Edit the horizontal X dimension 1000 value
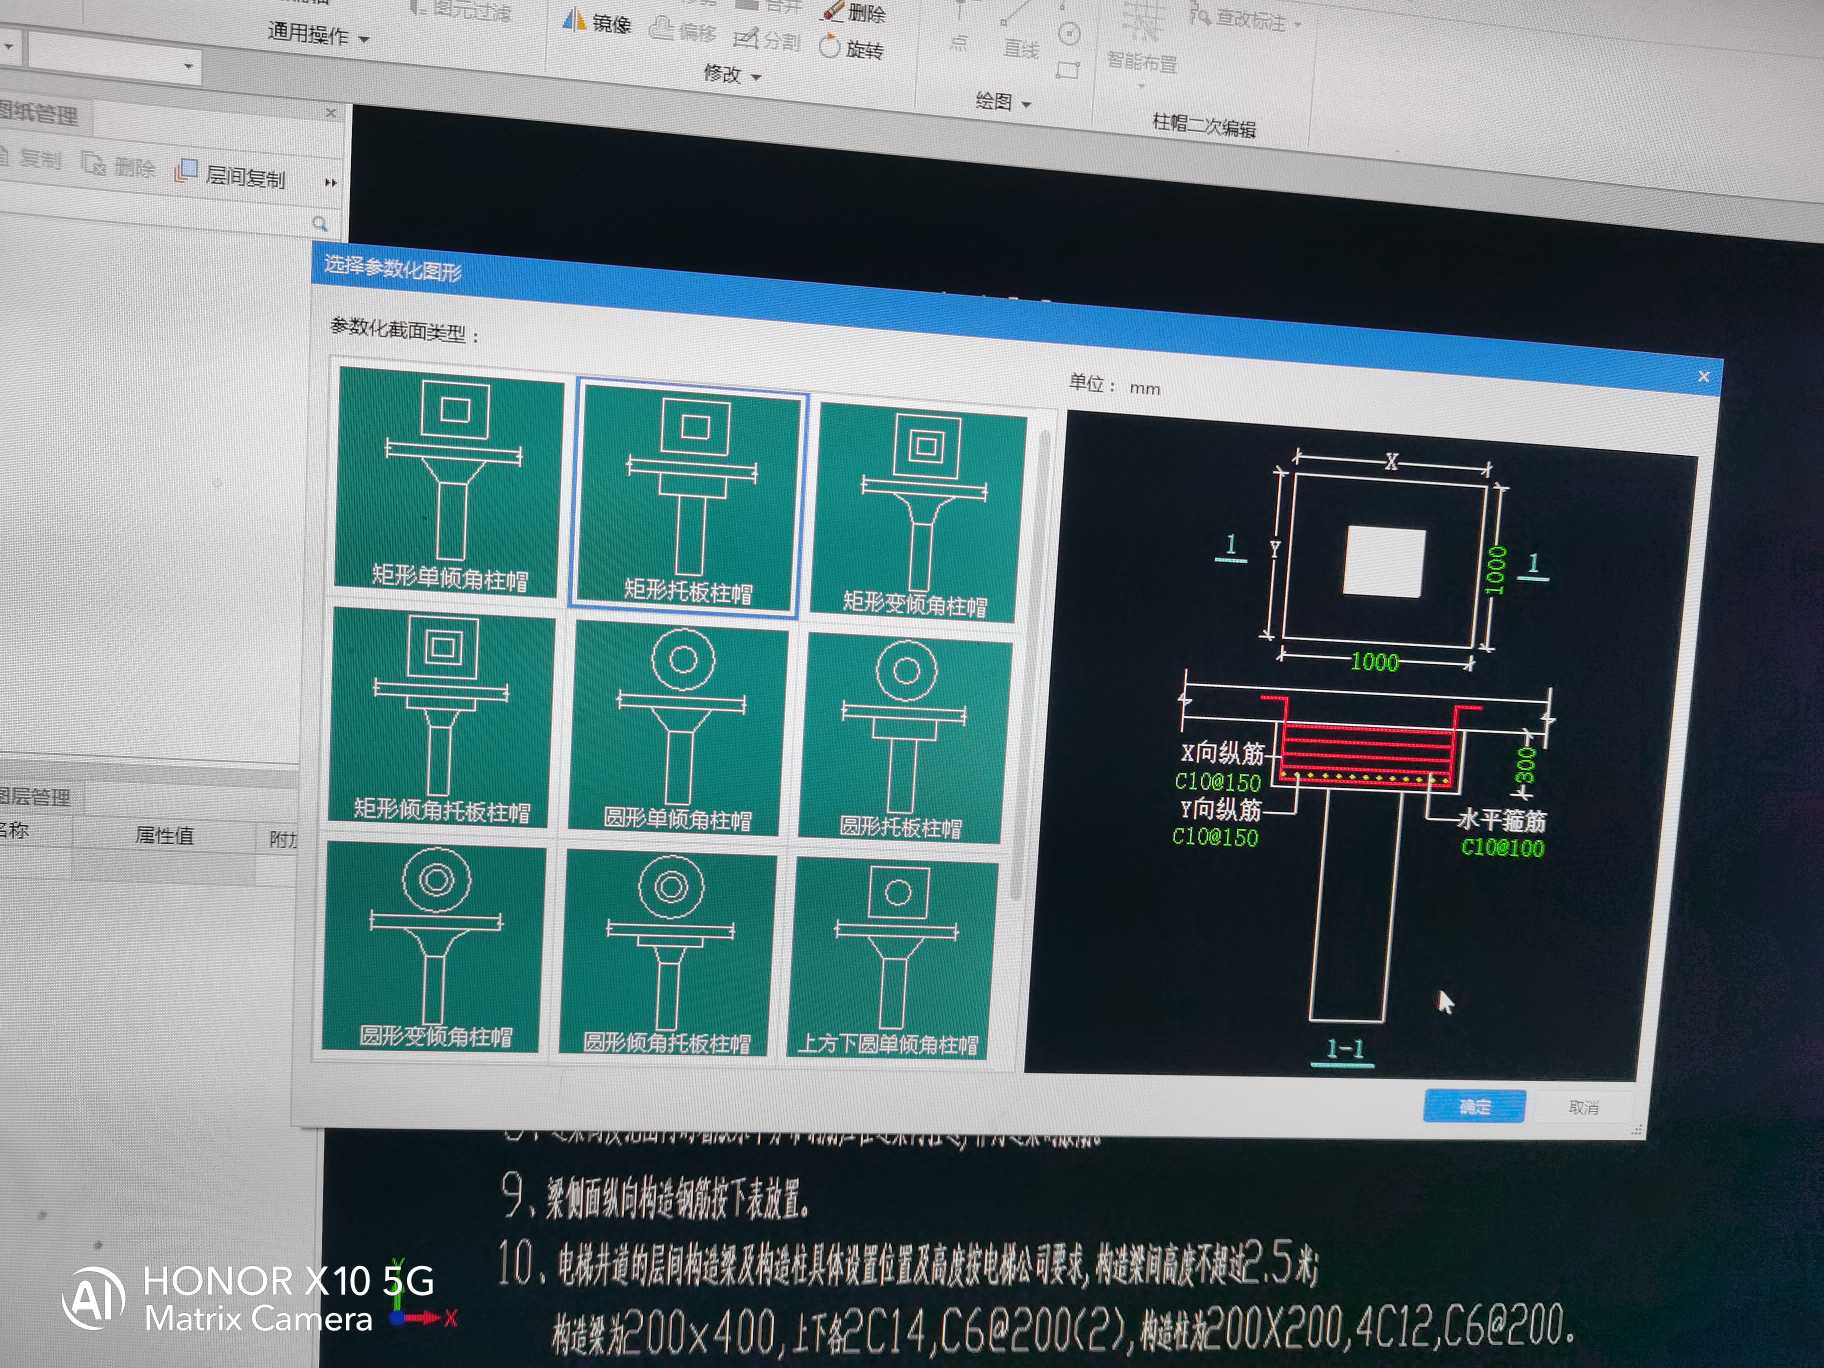The width and height of the screenshot is (1824, 1368). click(1374, 661)
